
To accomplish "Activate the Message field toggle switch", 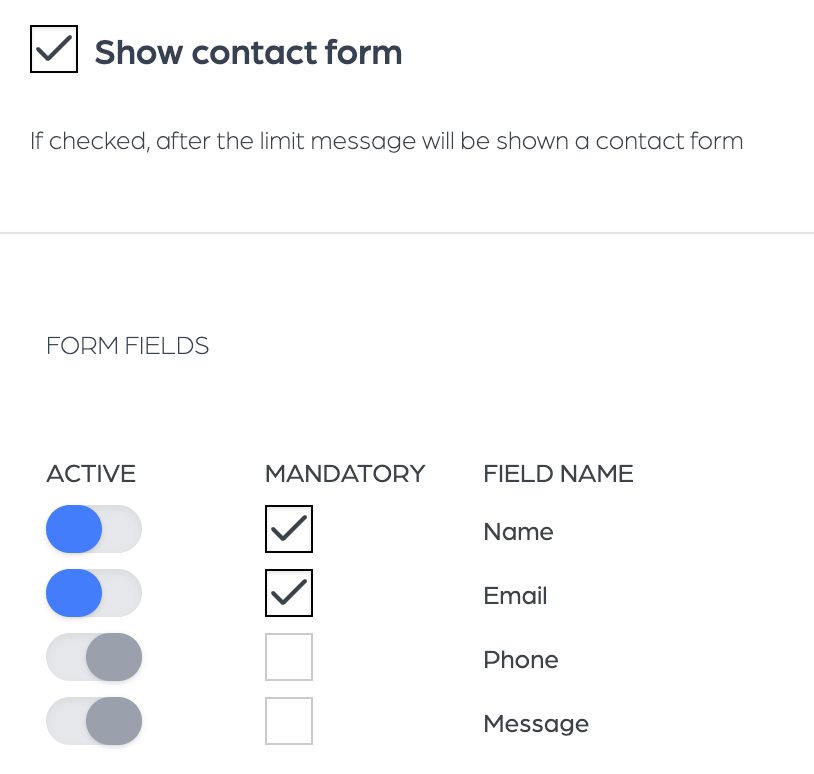I will tap(94, 721).
